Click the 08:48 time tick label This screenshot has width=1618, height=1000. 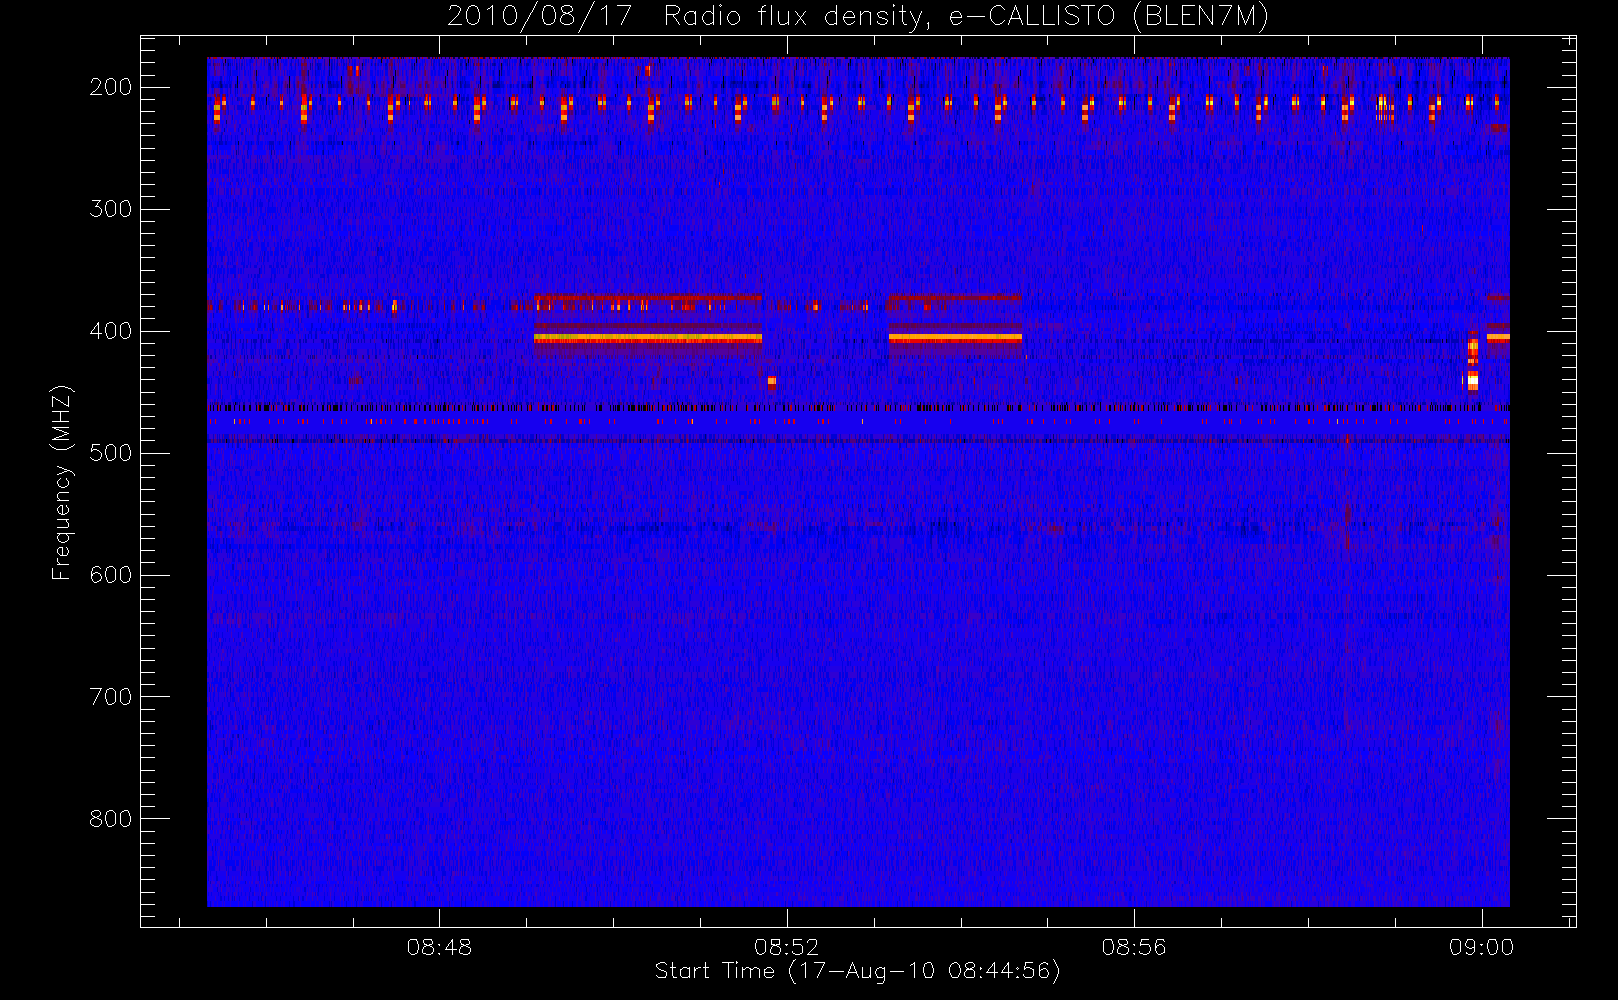coord(439,947)
